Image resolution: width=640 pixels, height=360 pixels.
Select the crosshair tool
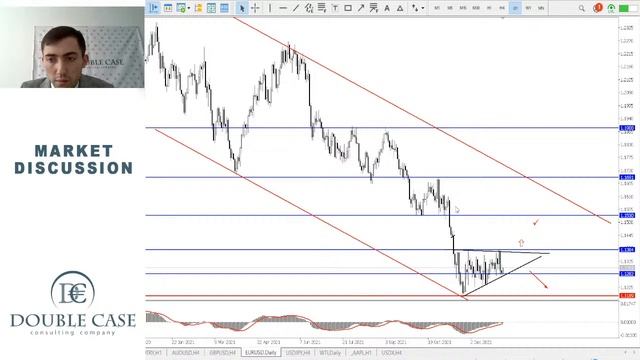click(255, 8)
